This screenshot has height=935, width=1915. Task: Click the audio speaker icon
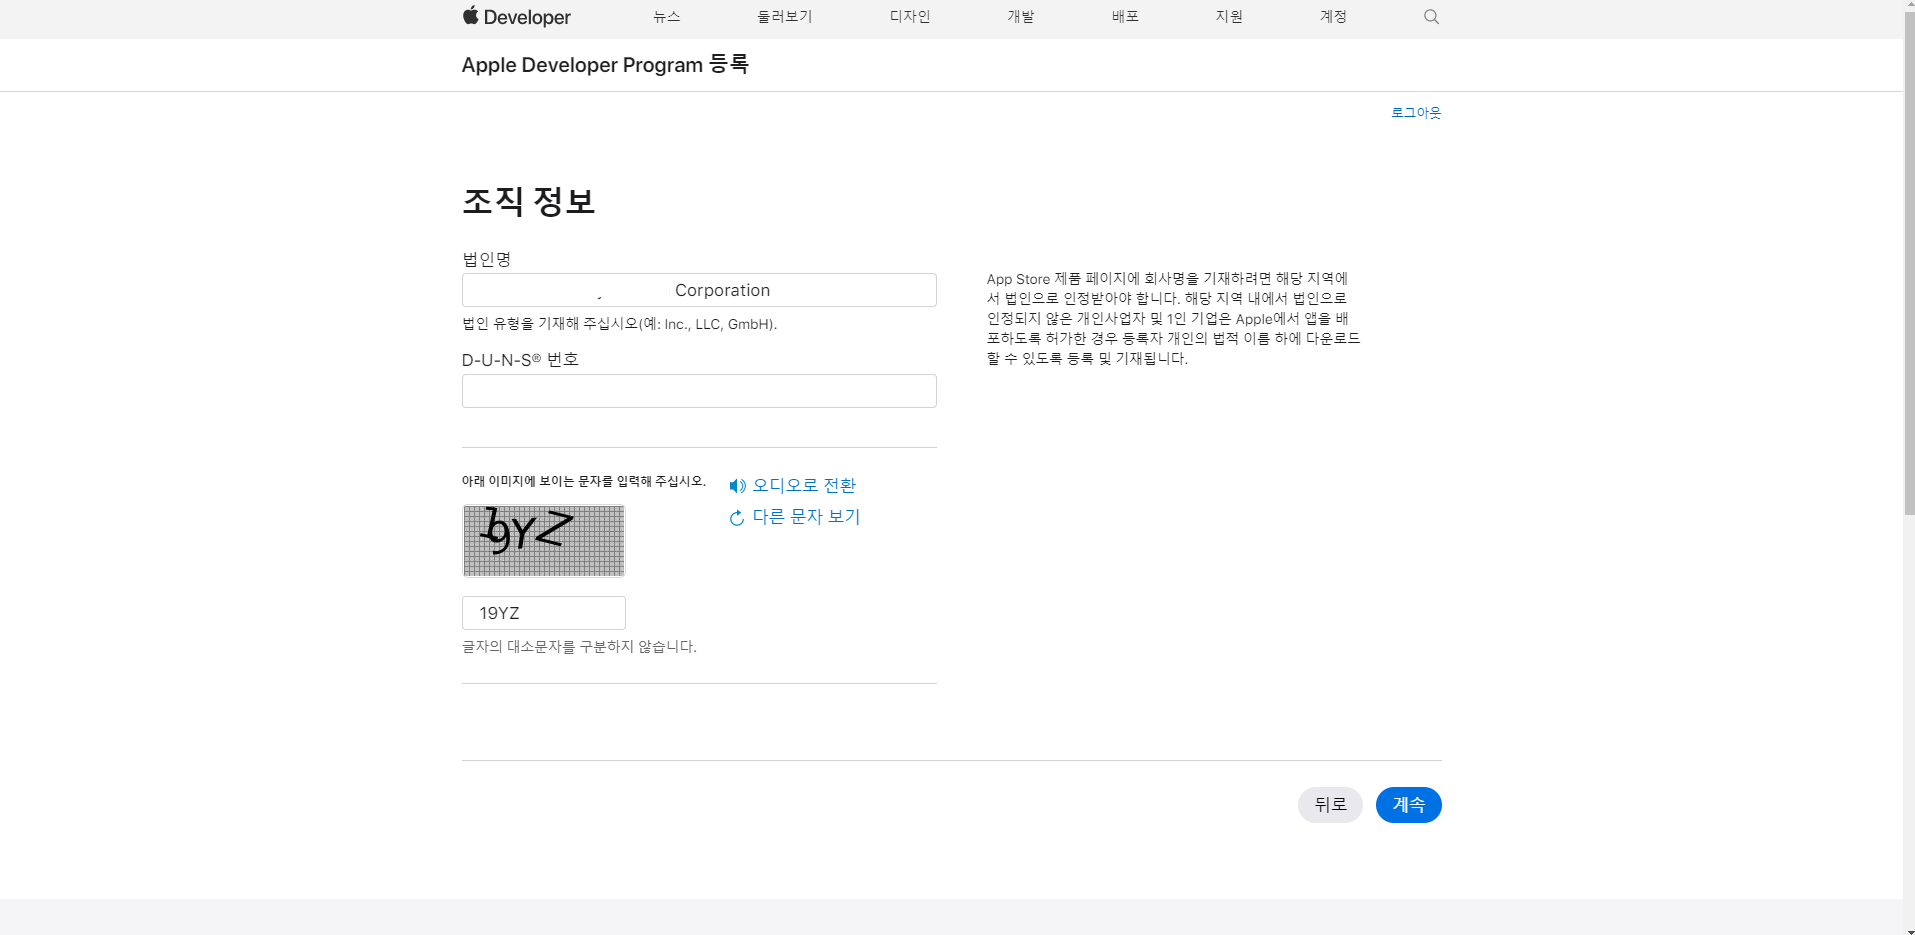(737, 486)
